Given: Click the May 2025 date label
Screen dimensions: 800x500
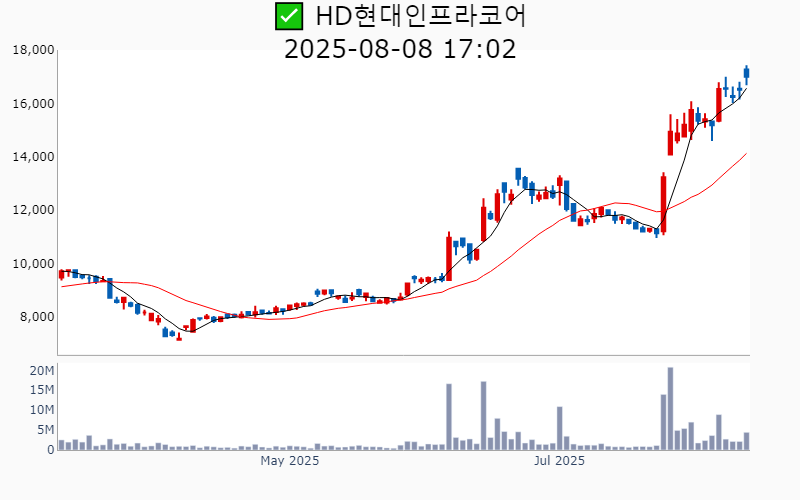Looking at the screenshot, I should pos(290,461).
